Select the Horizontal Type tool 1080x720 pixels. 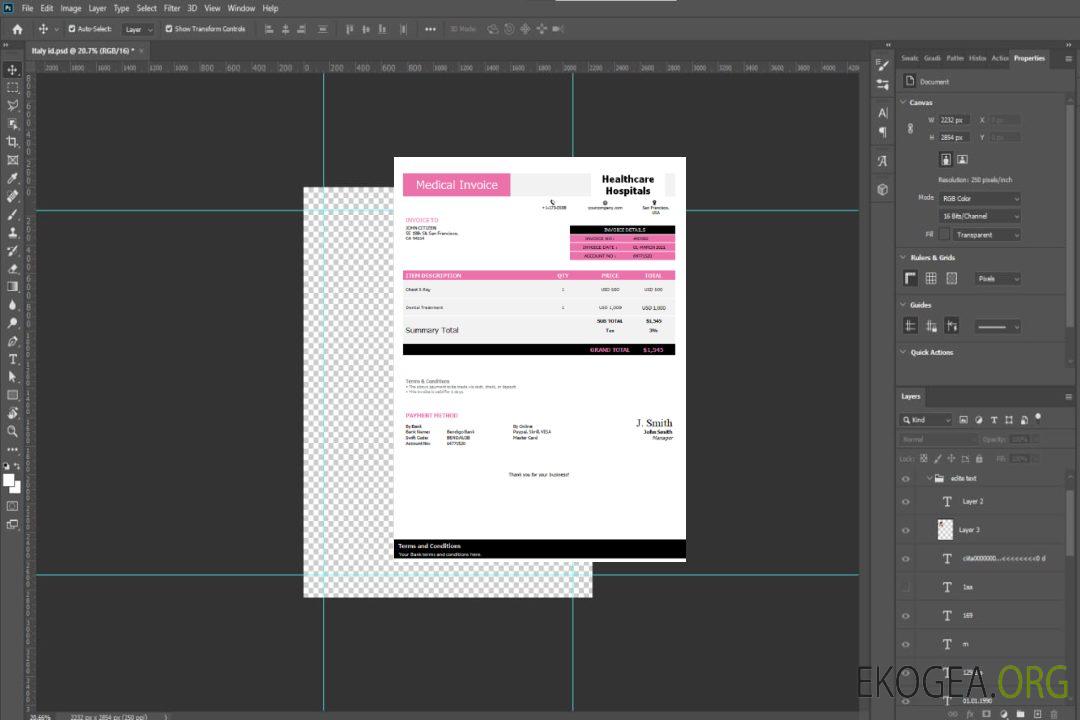(13, 359)
